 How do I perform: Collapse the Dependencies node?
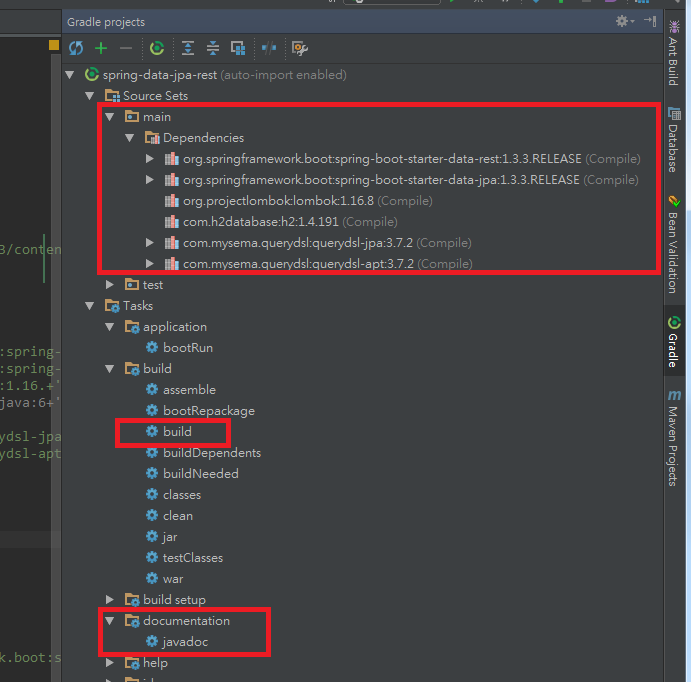click(x=130, y=138)
